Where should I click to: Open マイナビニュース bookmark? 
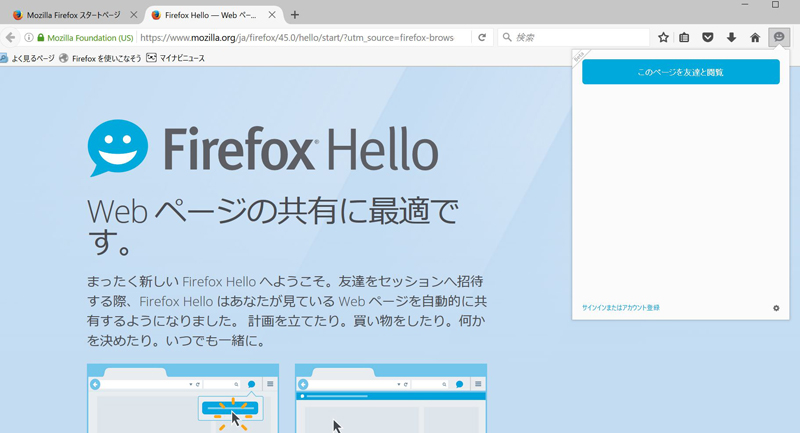[x=176, y=58]
